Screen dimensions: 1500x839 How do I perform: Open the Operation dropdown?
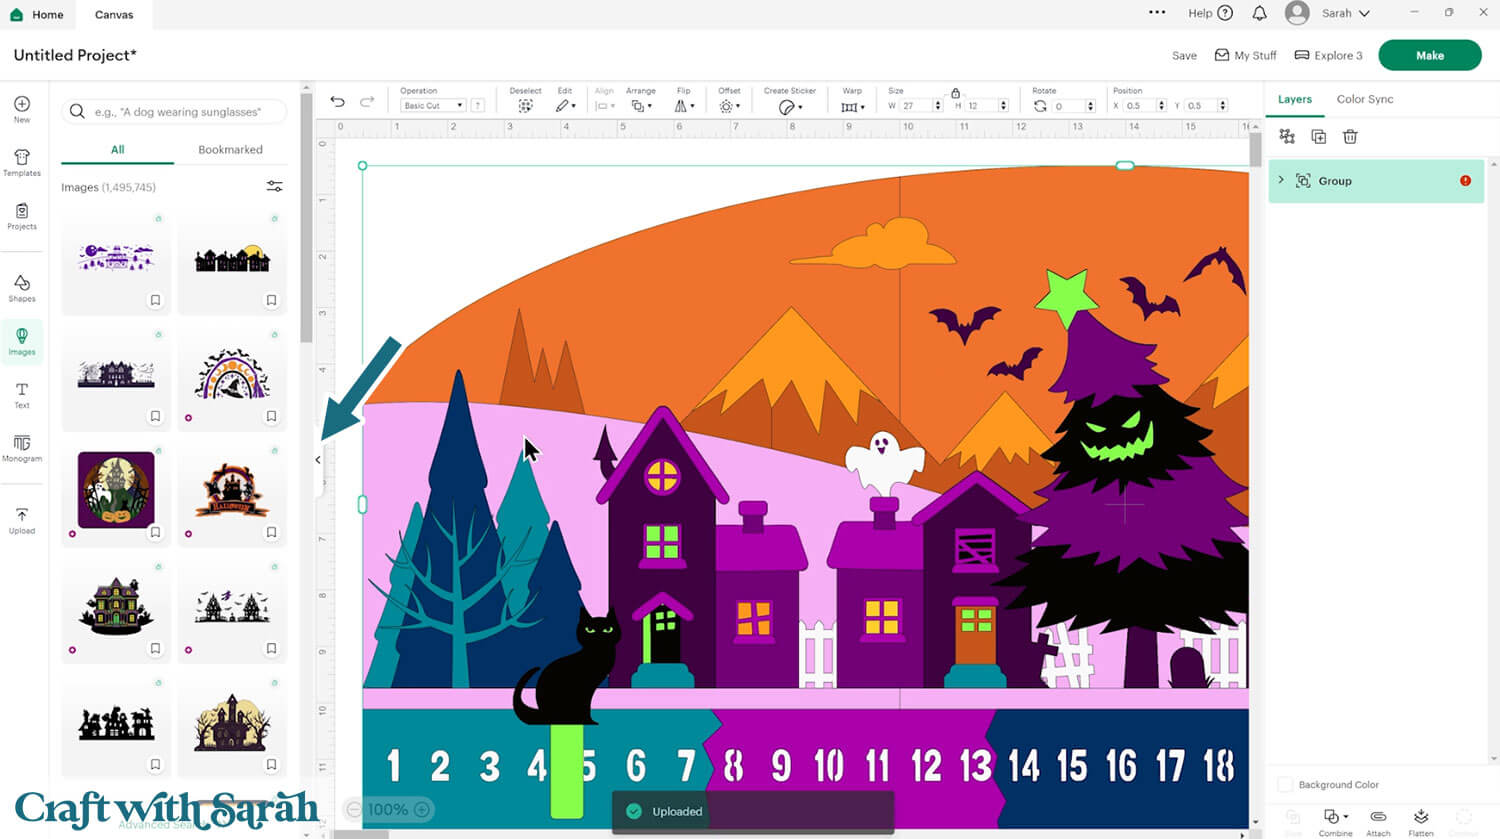pos(431,104)
